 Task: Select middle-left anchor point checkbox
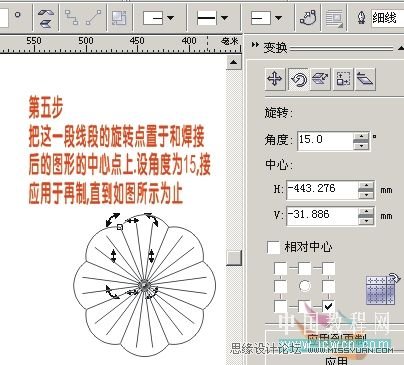280,286
